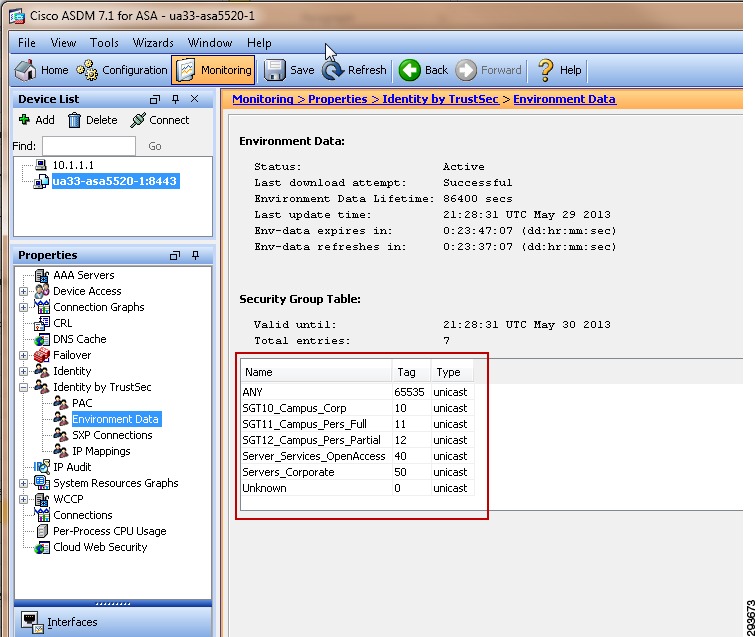Pin the Properties panel
Viewport: 756px width, 637px height.
click(x=195, y=256)
